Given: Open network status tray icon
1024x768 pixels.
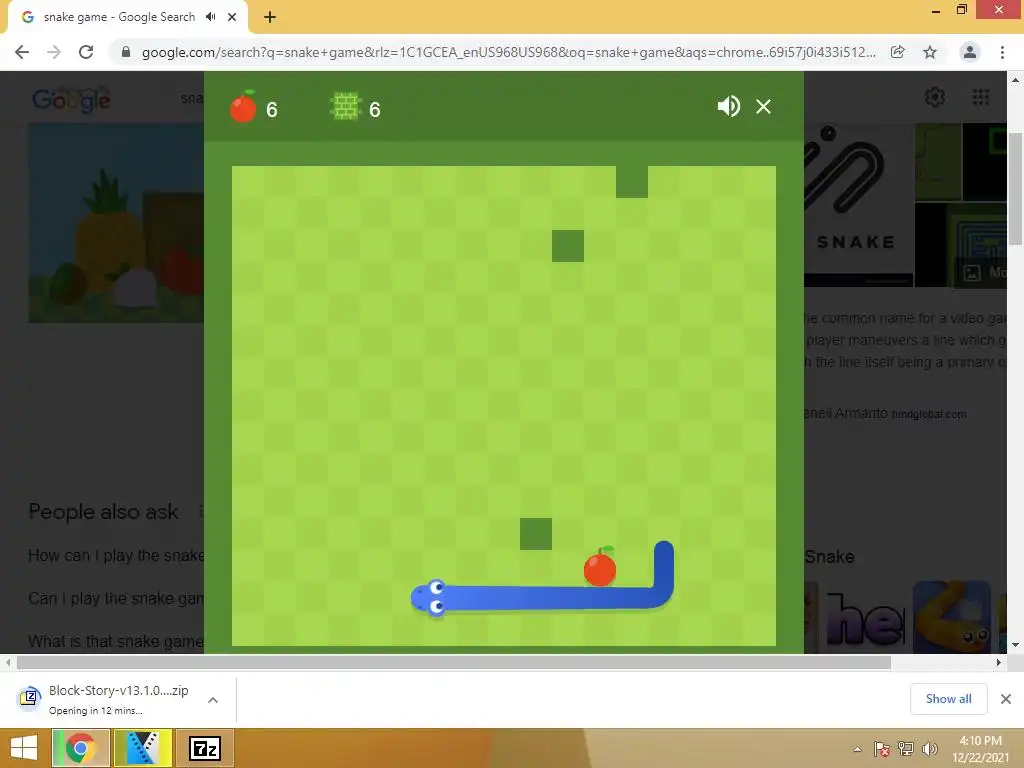Looking at the screenshot, I should coord(906,749).
